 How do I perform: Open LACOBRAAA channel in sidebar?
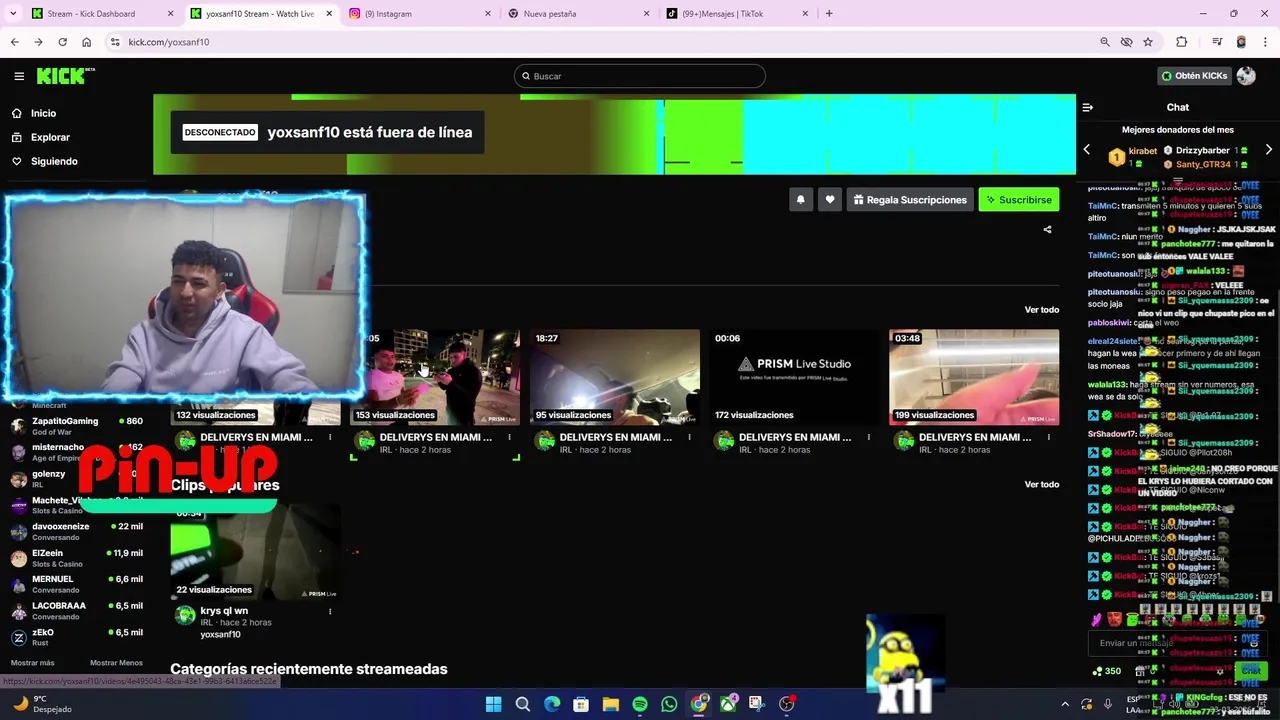[76, 610]
